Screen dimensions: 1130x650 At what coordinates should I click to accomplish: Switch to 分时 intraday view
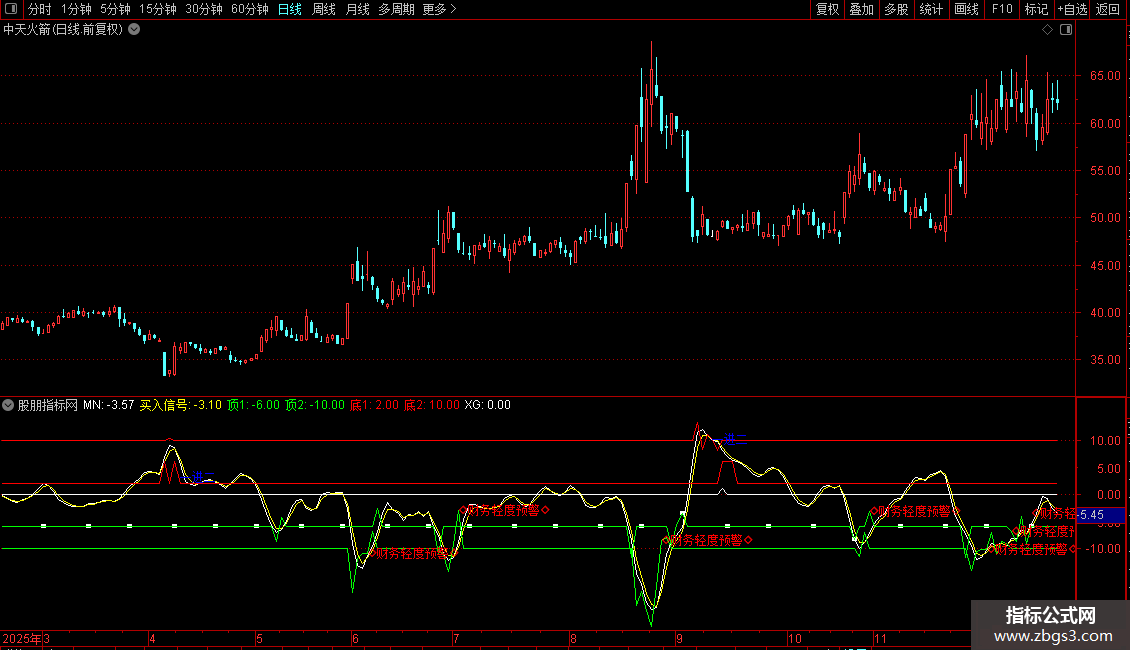pos(40,9)
